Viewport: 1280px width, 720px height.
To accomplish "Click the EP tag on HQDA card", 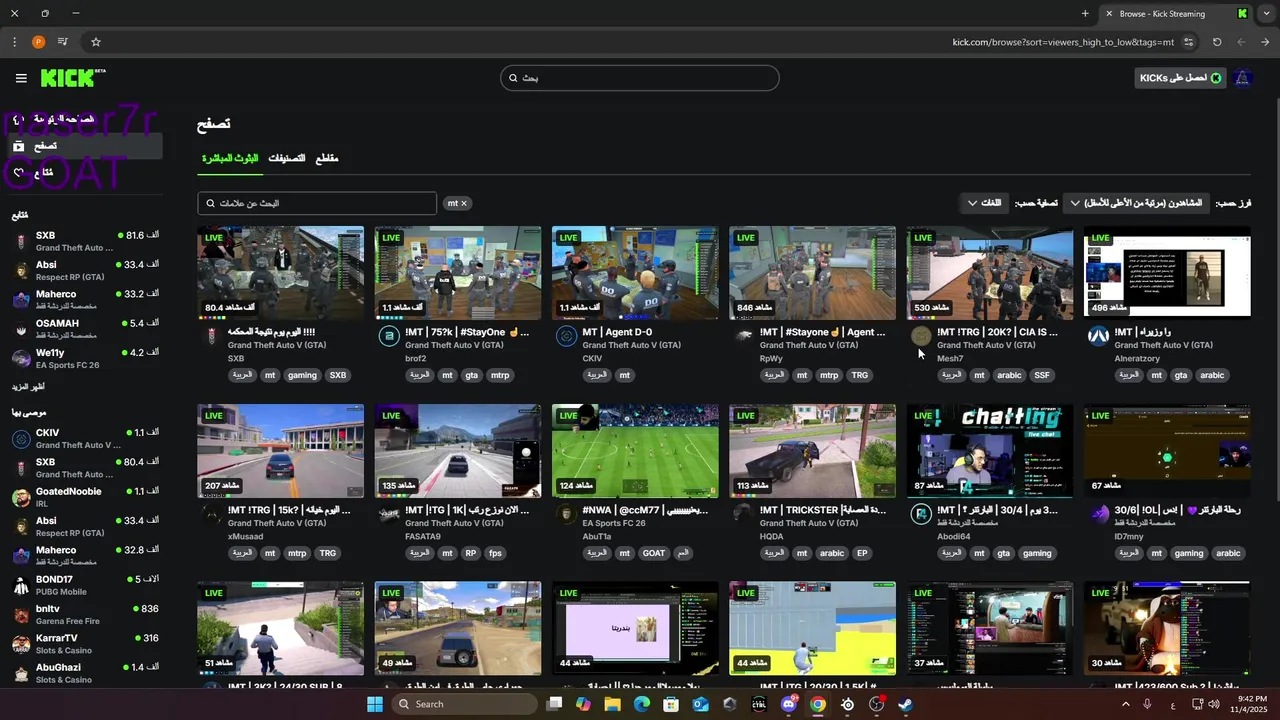I will (x=861, y=553).
